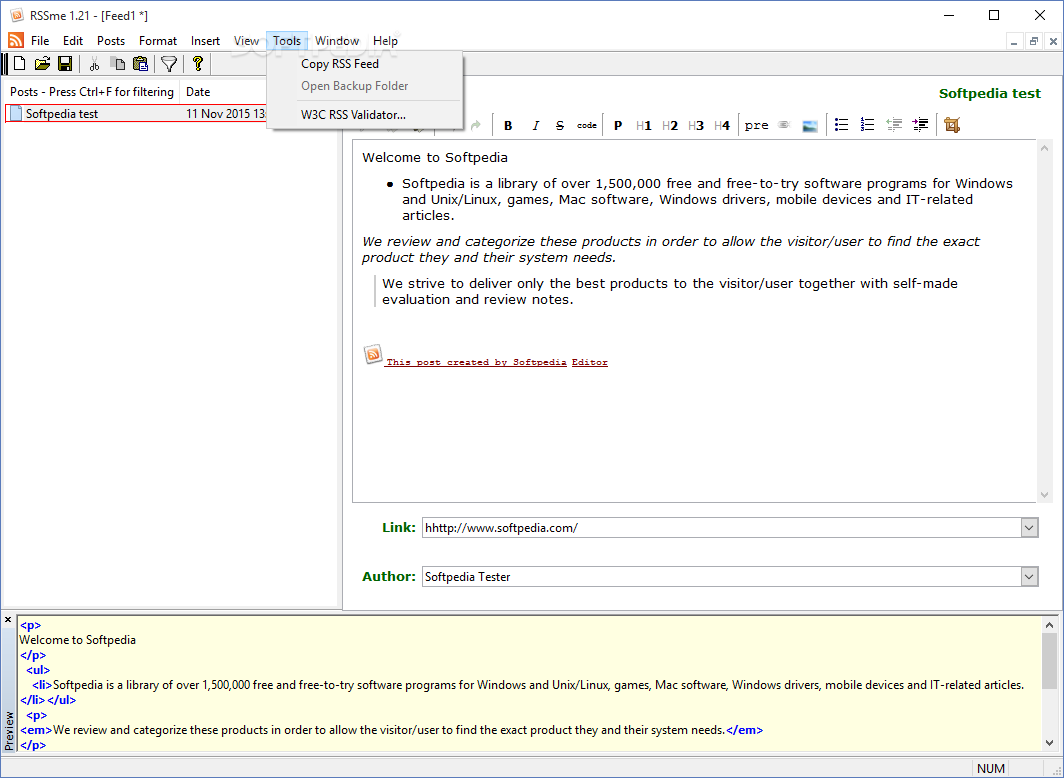Click the orange crop-style icon at toolbar end
This screenshot has height=778, width=1064.
tap(952, 125)
